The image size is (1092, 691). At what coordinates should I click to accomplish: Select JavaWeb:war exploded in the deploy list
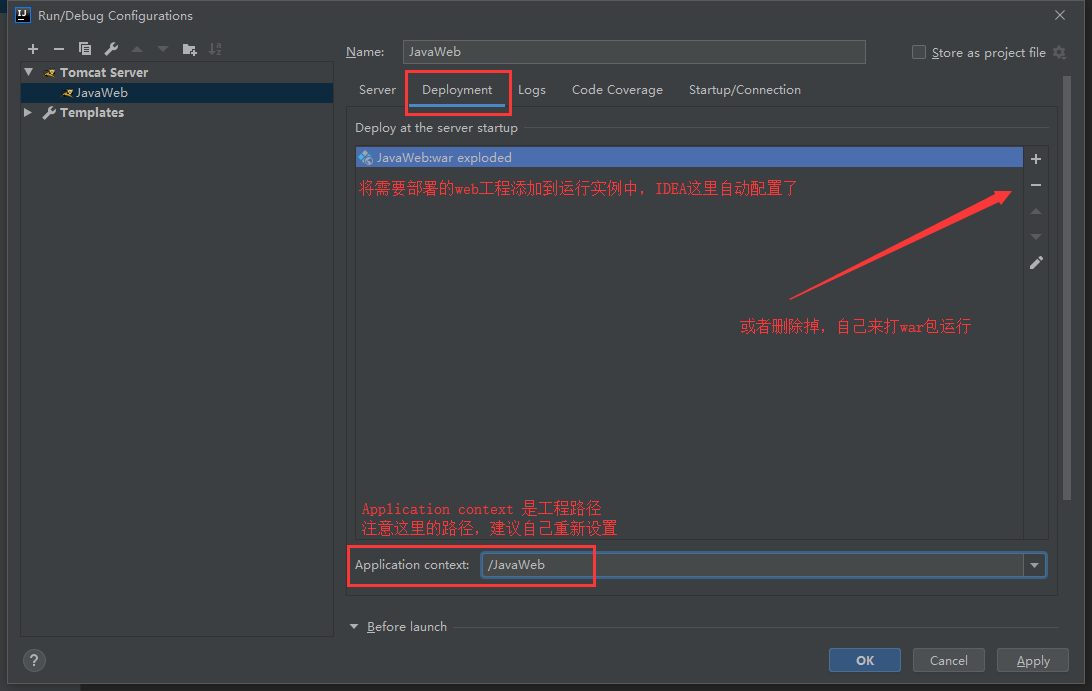click(x=689, y=157)
